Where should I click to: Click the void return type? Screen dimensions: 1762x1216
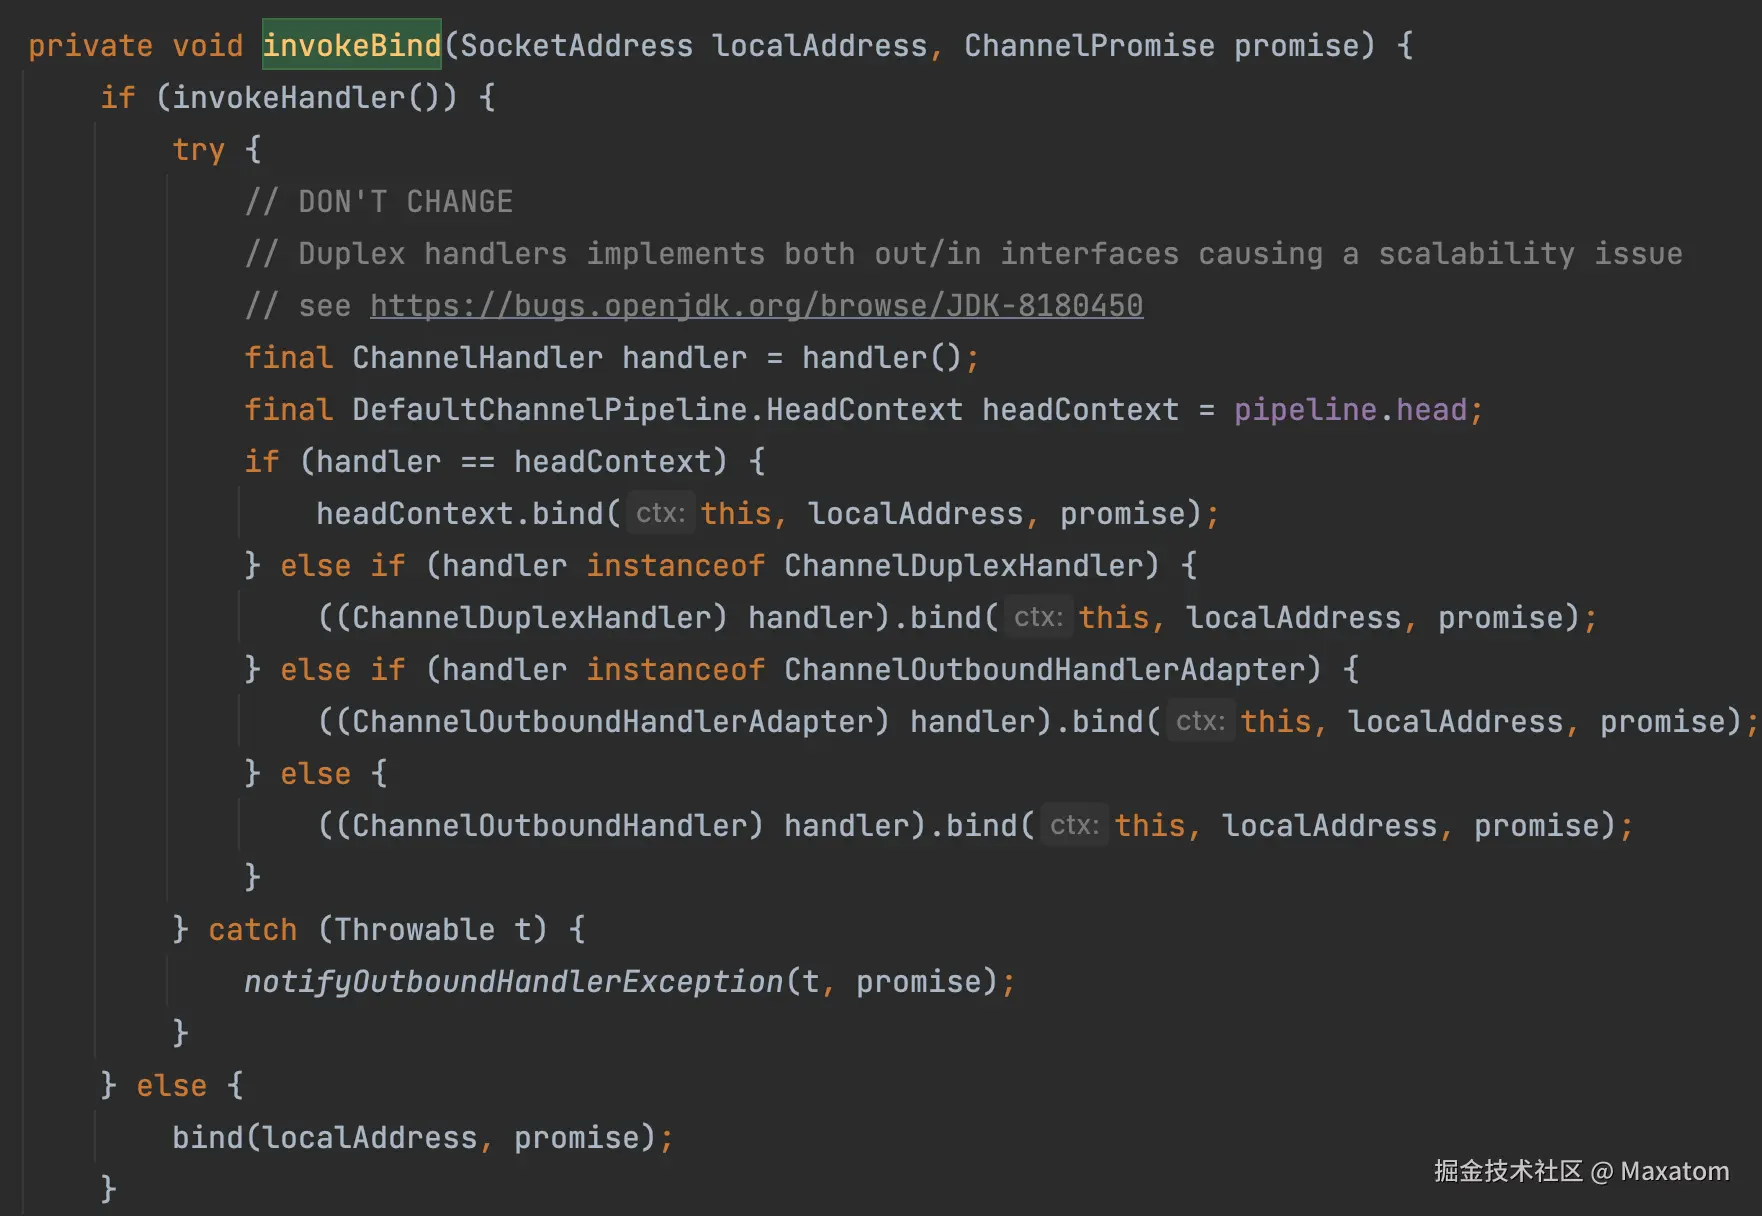click(x=207, y=46)
